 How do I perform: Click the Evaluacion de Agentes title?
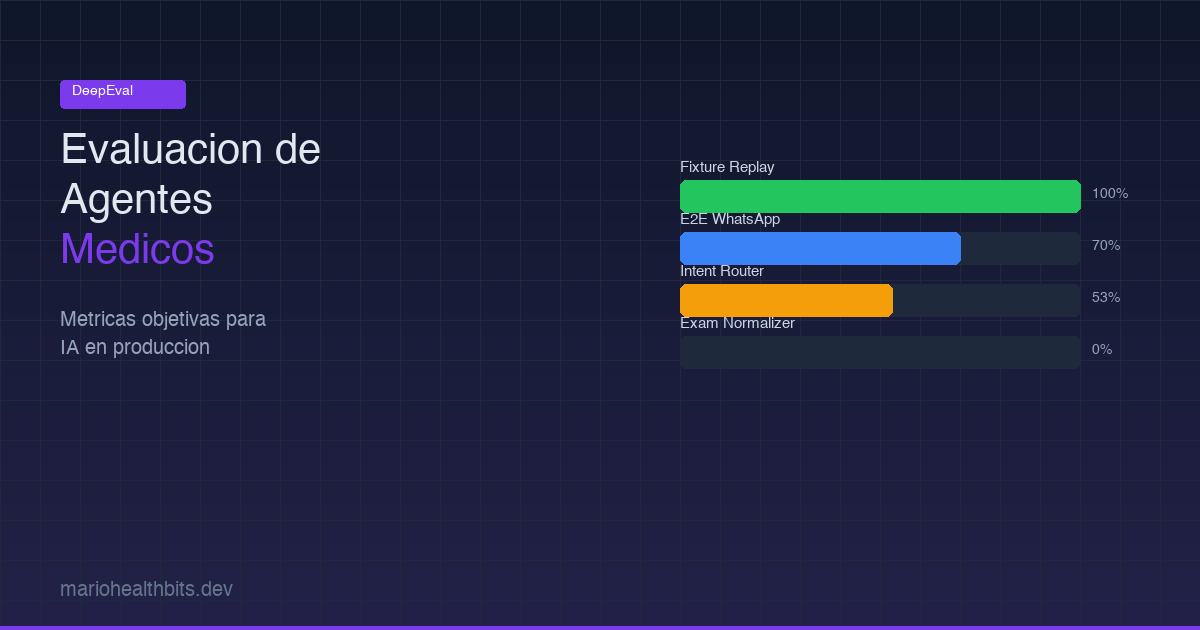pyautogui.click(x=190, y=174)
